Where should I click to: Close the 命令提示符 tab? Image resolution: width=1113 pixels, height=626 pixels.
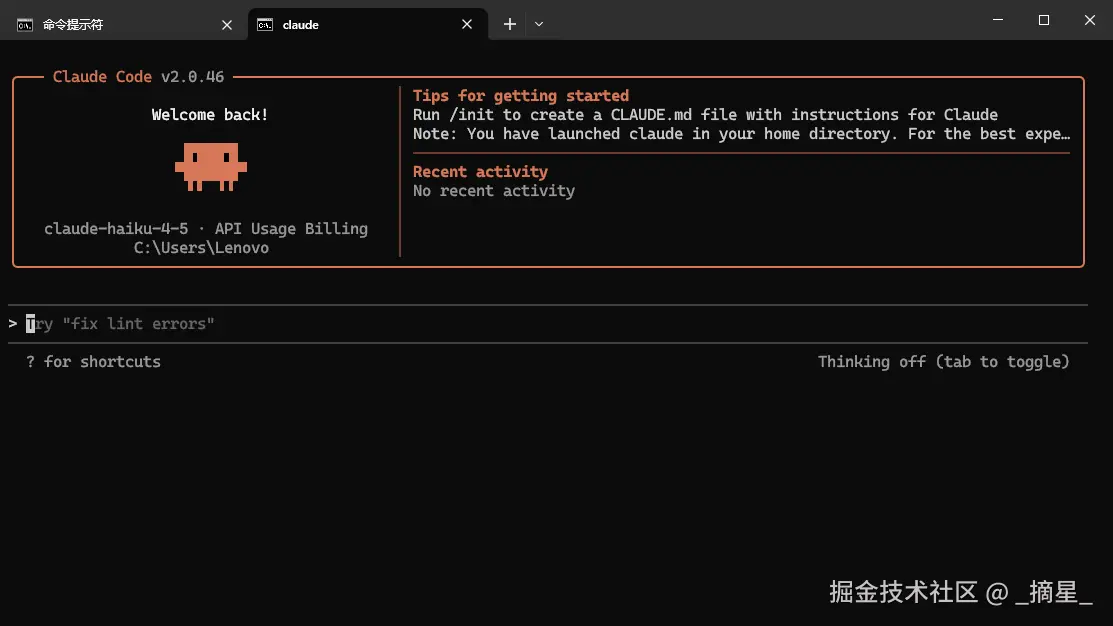(x=227, y=24)
